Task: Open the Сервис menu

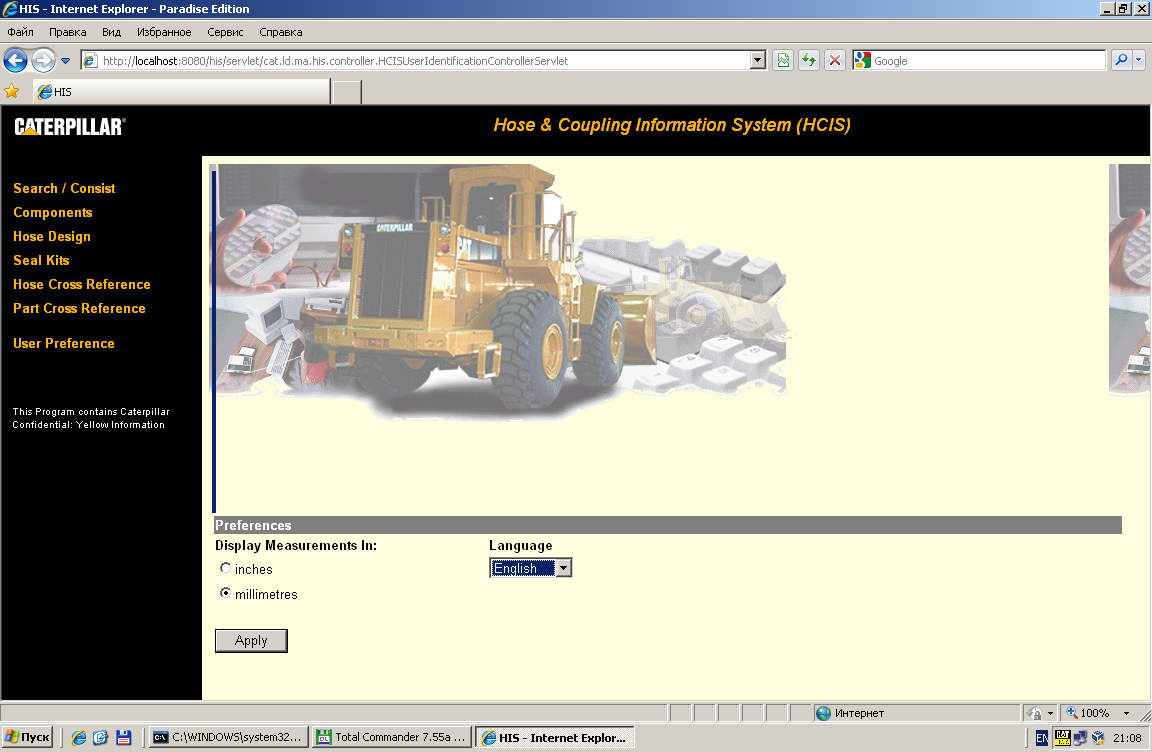Action: [225, 32]
